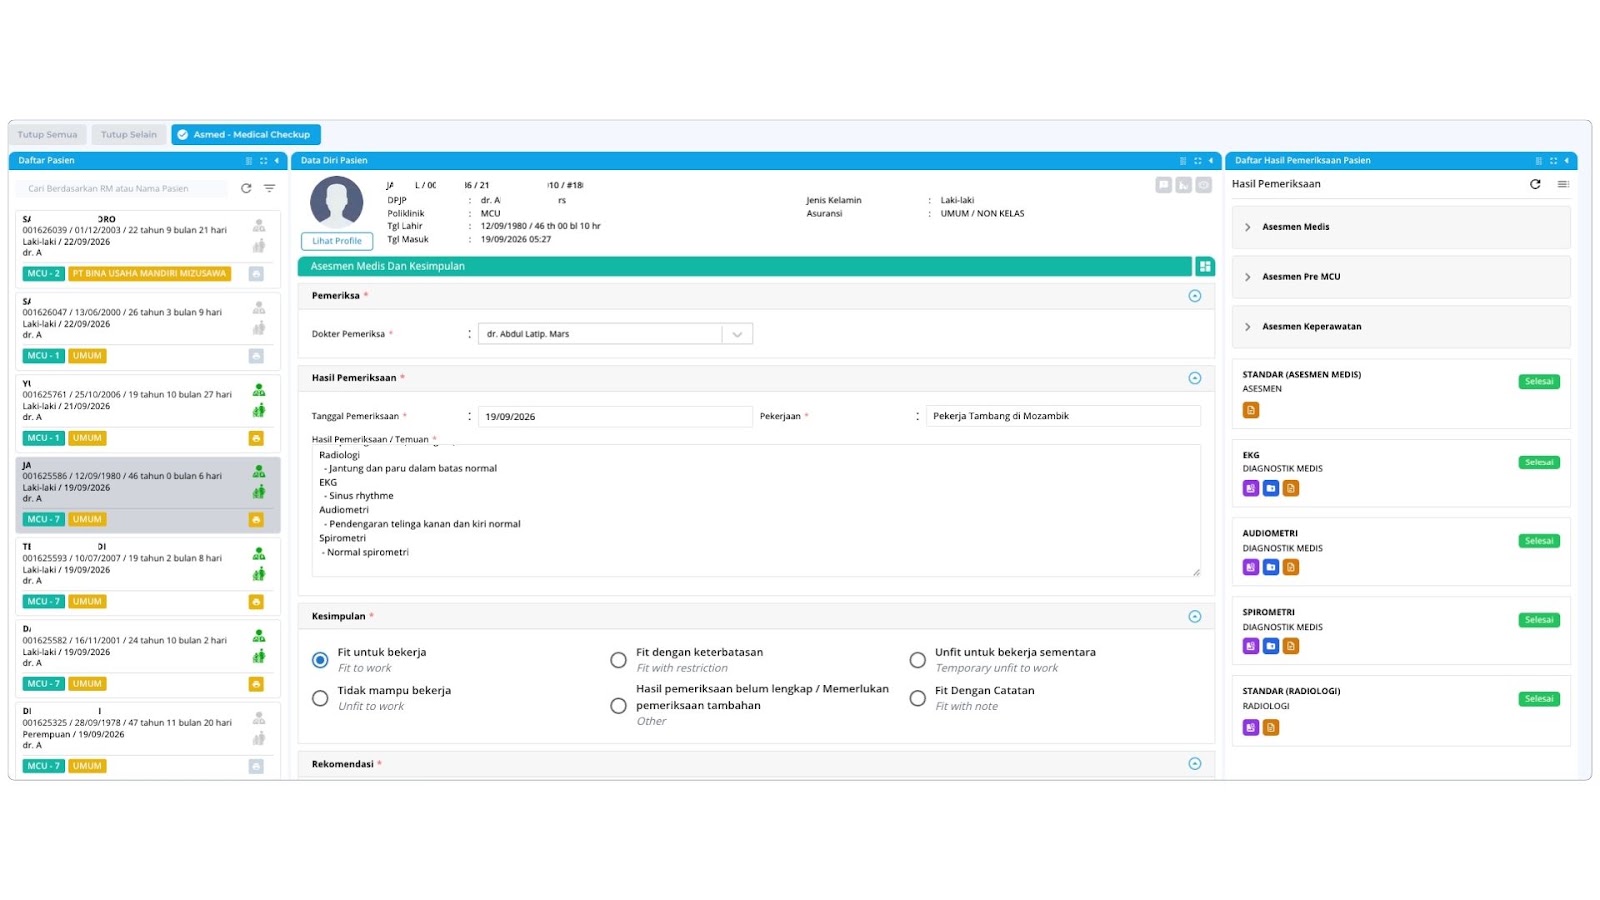This screenshot has width=1600, height=900.
Task: Refresh the Daftar Pasien list
Action: pyautogui.click(x=246, y=188)
